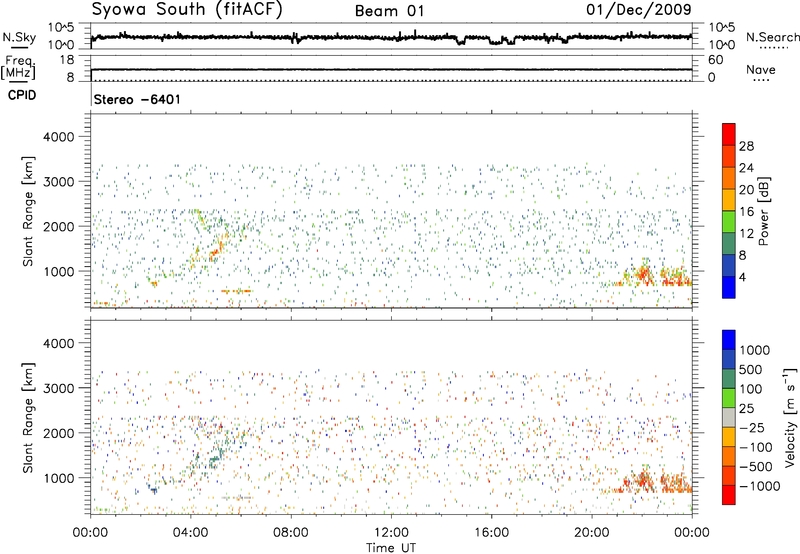The height and width of the screenshot is (554, 800).
Task: Click the 'Time UT' axis title
Action: click(x=391, y=547)
